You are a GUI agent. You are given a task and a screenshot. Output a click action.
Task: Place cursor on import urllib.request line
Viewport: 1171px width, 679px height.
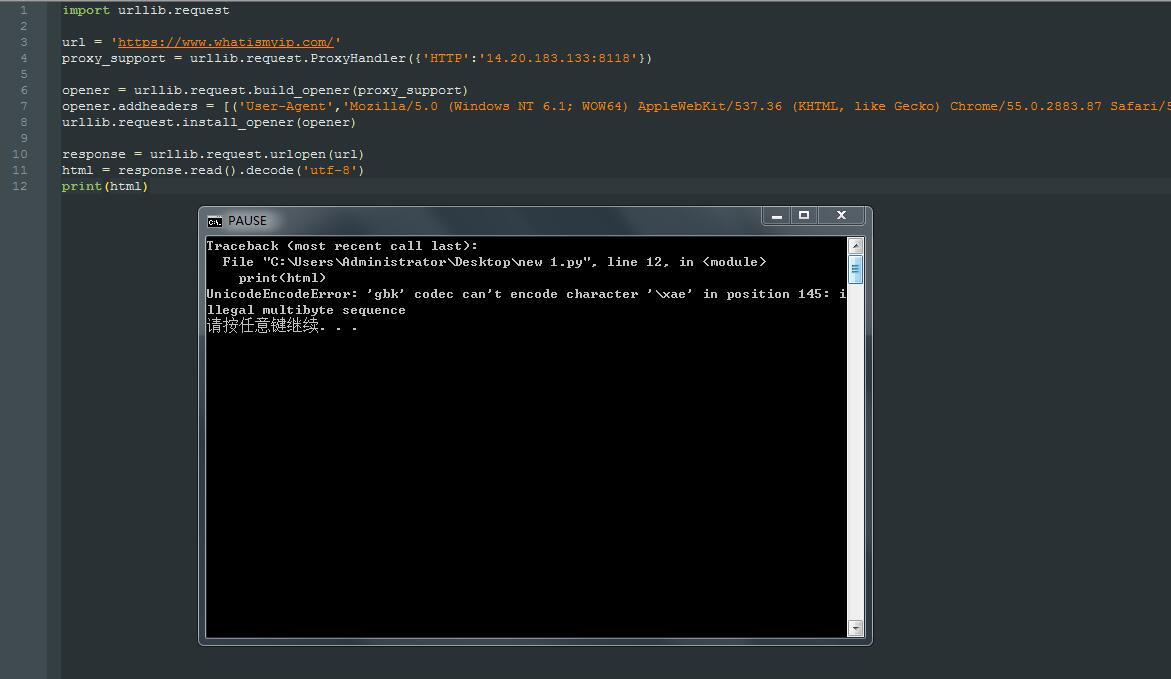coord(145,10)
